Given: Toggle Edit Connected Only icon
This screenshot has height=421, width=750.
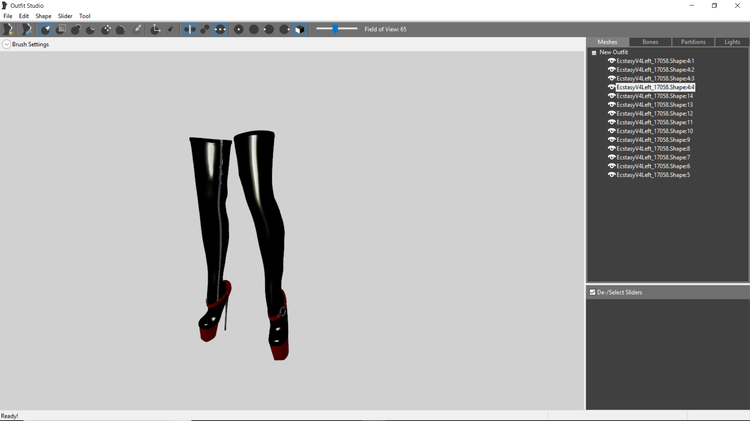Looking at the screenshot, I should (205, 29).
